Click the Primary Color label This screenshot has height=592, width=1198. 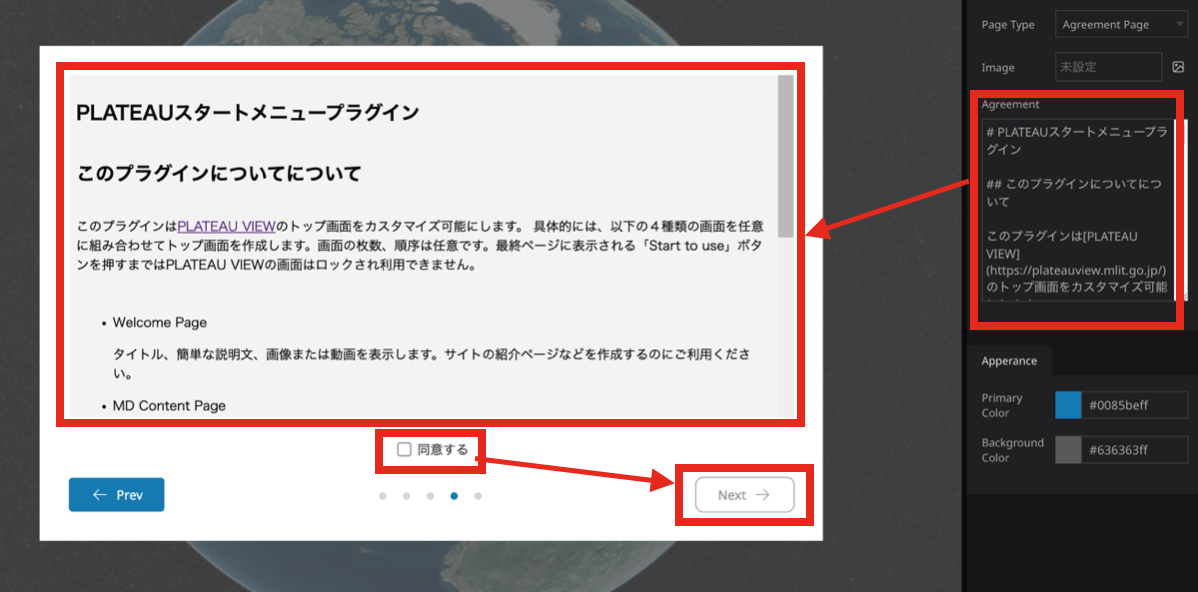click(1002, 406)
